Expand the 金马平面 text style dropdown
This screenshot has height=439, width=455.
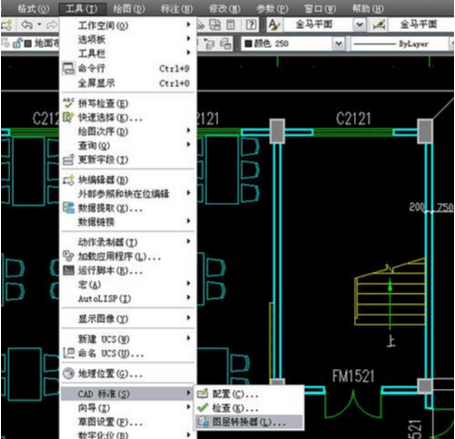click(359, 25)
